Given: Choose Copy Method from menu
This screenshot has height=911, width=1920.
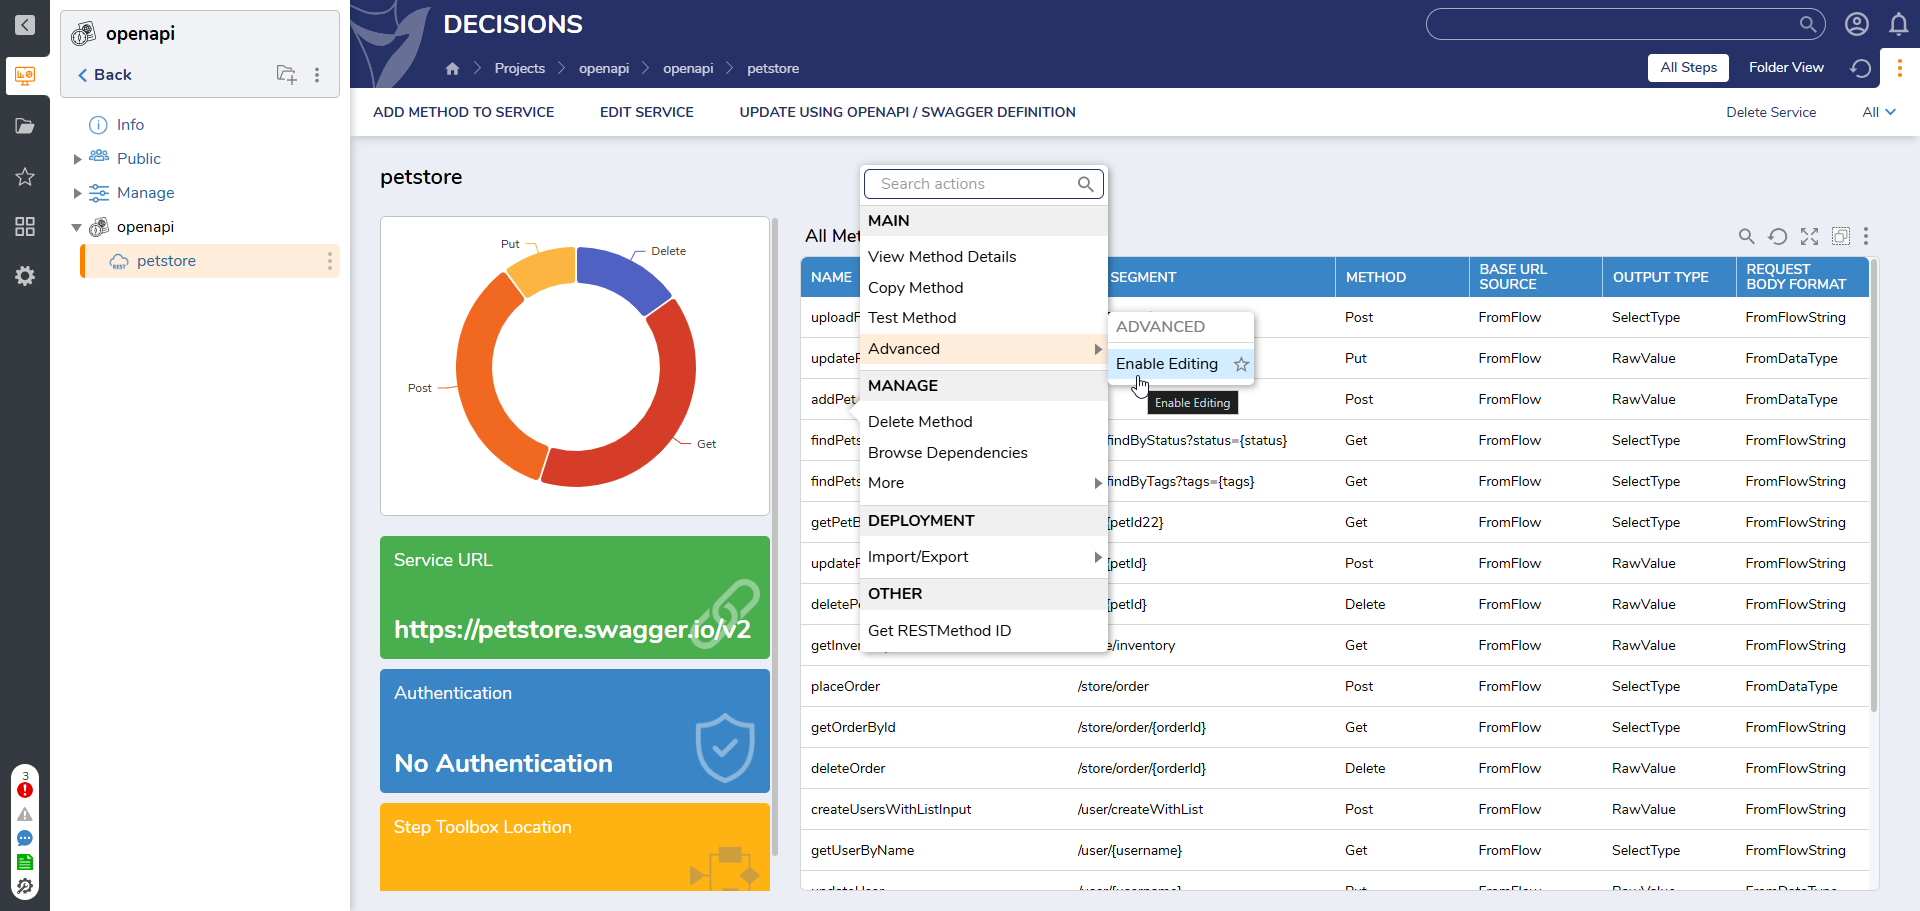Looking at the screenshot, I should coord(915,288).
